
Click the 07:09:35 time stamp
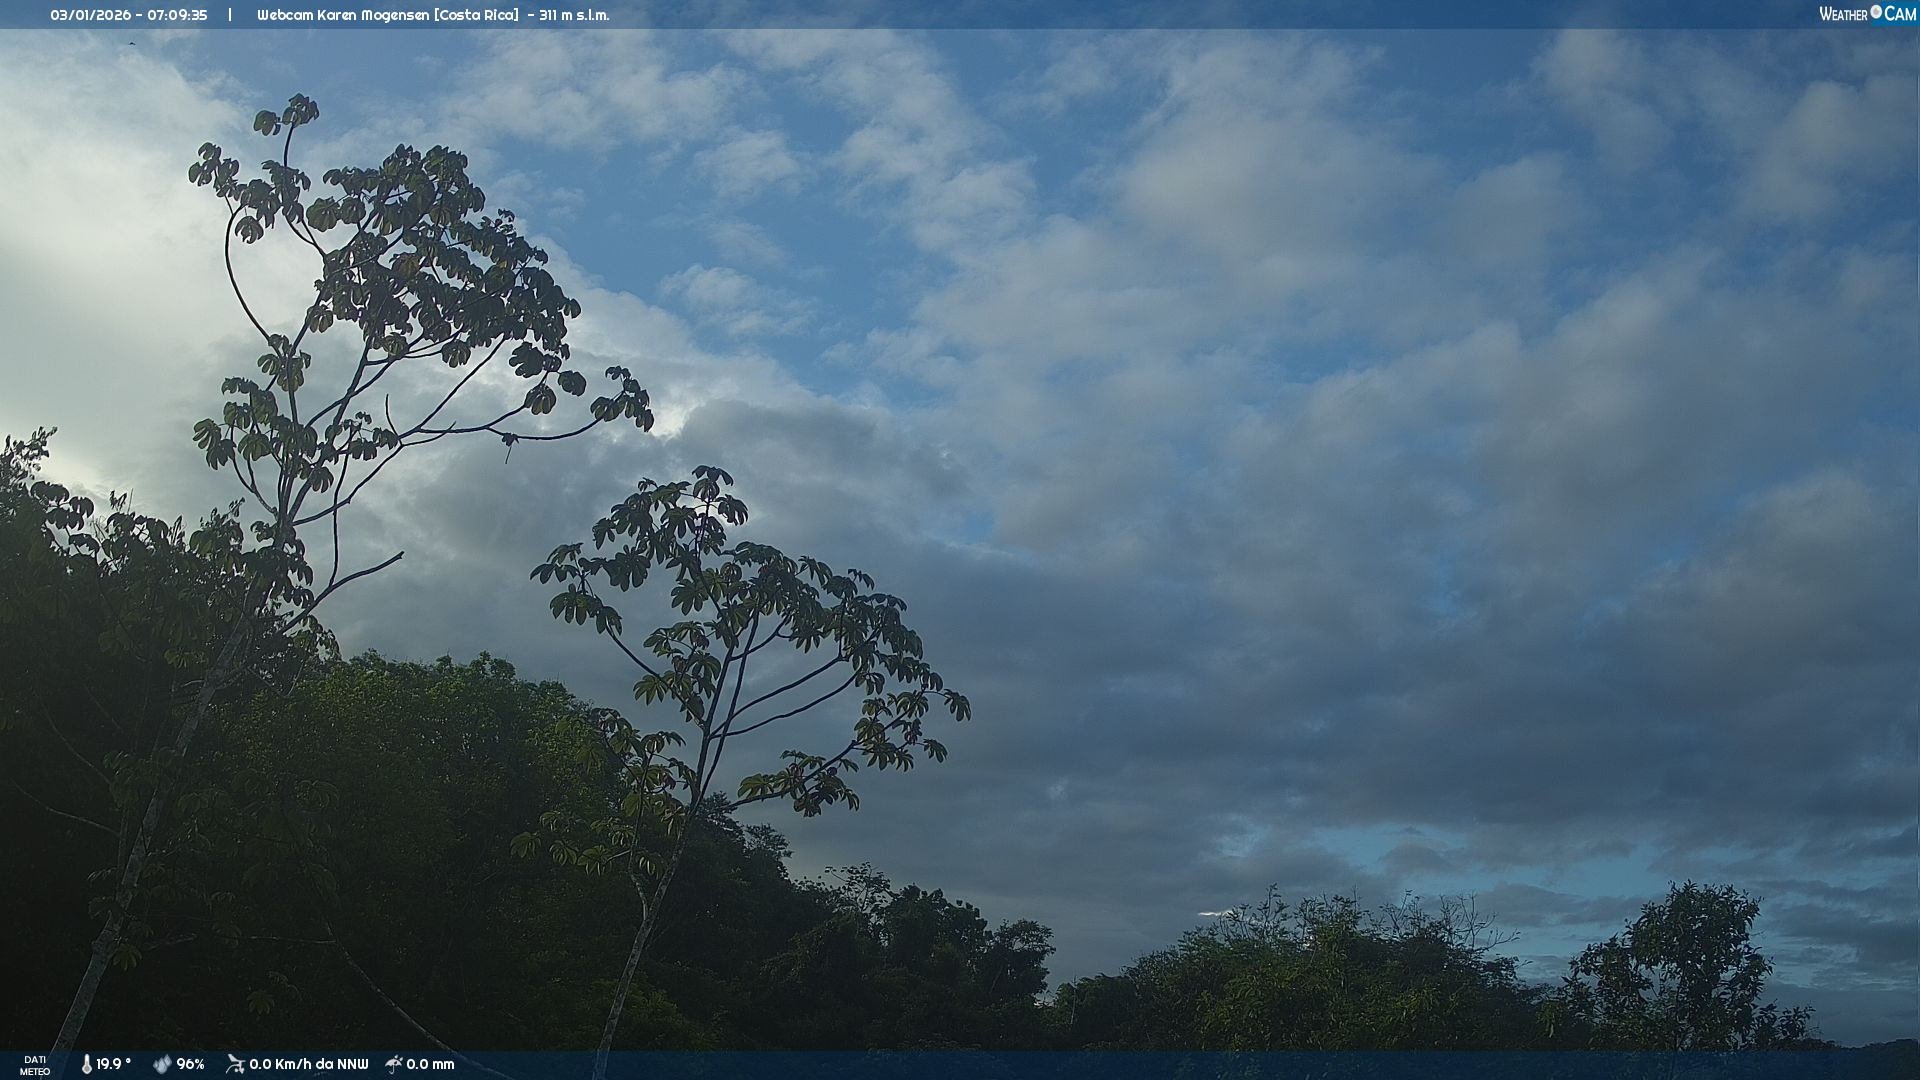pyautogui.click(x=177, y=15)
